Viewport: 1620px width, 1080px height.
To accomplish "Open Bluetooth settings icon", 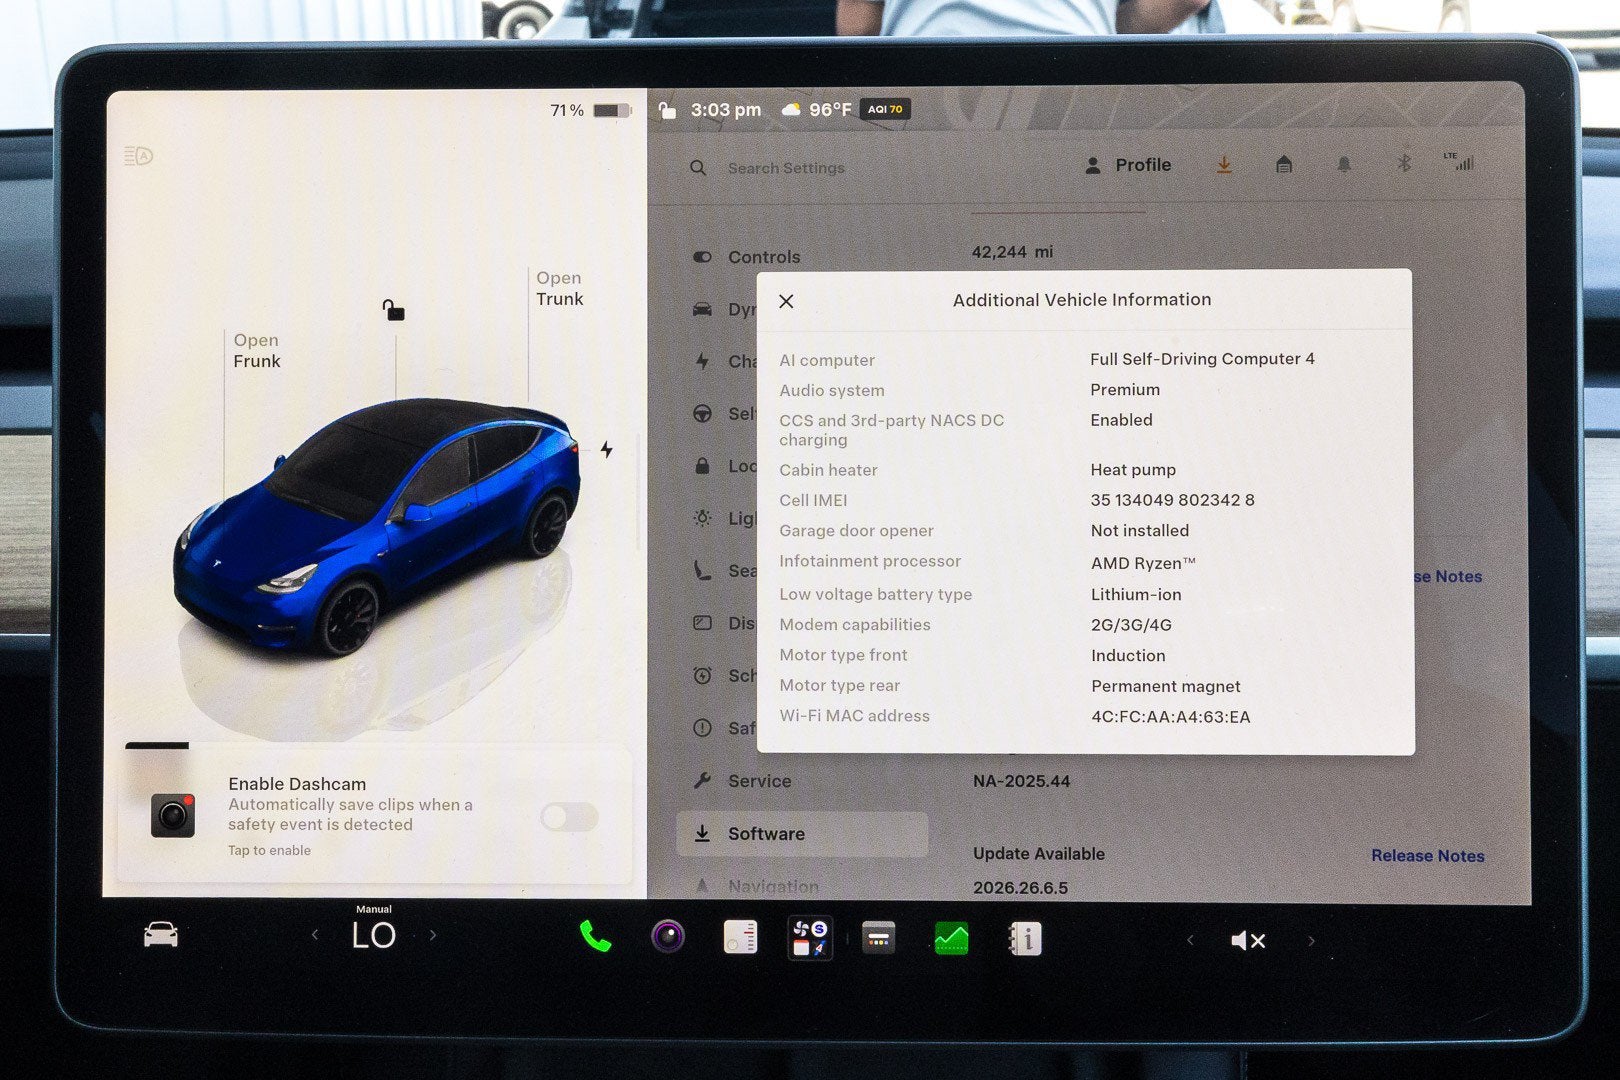I will (x=1404, y=163).
